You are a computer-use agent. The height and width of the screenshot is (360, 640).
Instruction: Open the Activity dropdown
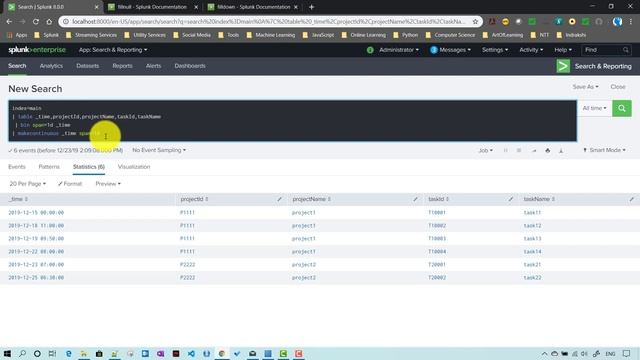(531, 50)
